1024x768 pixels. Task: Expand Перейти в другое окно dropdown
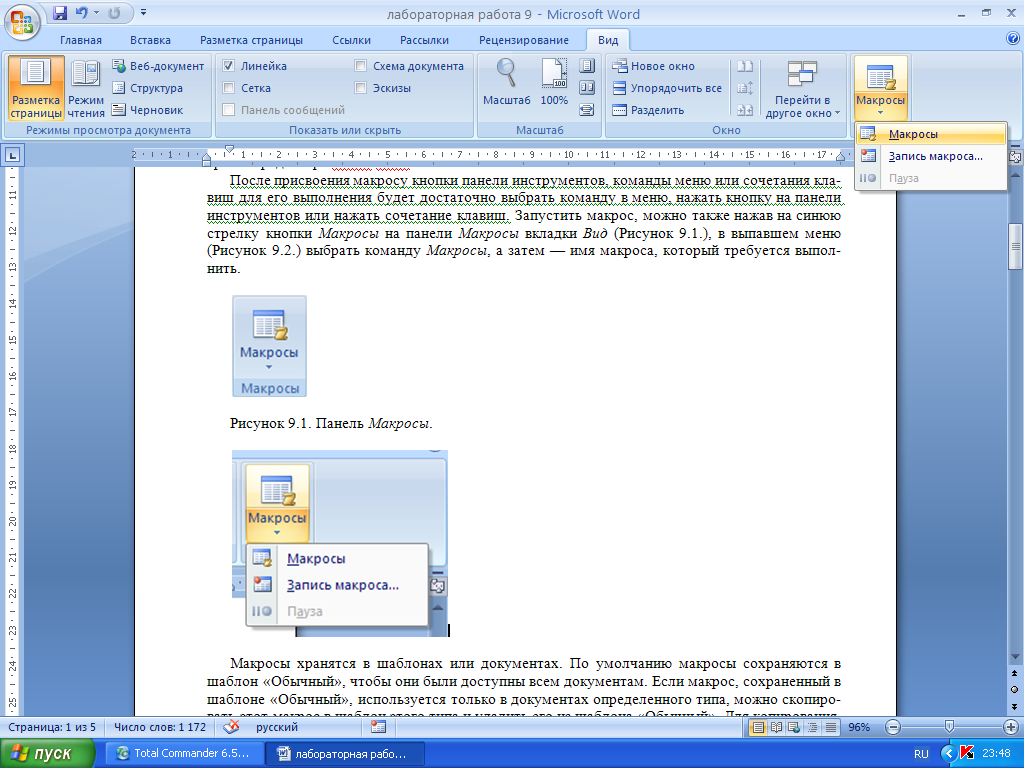[803, 89]
